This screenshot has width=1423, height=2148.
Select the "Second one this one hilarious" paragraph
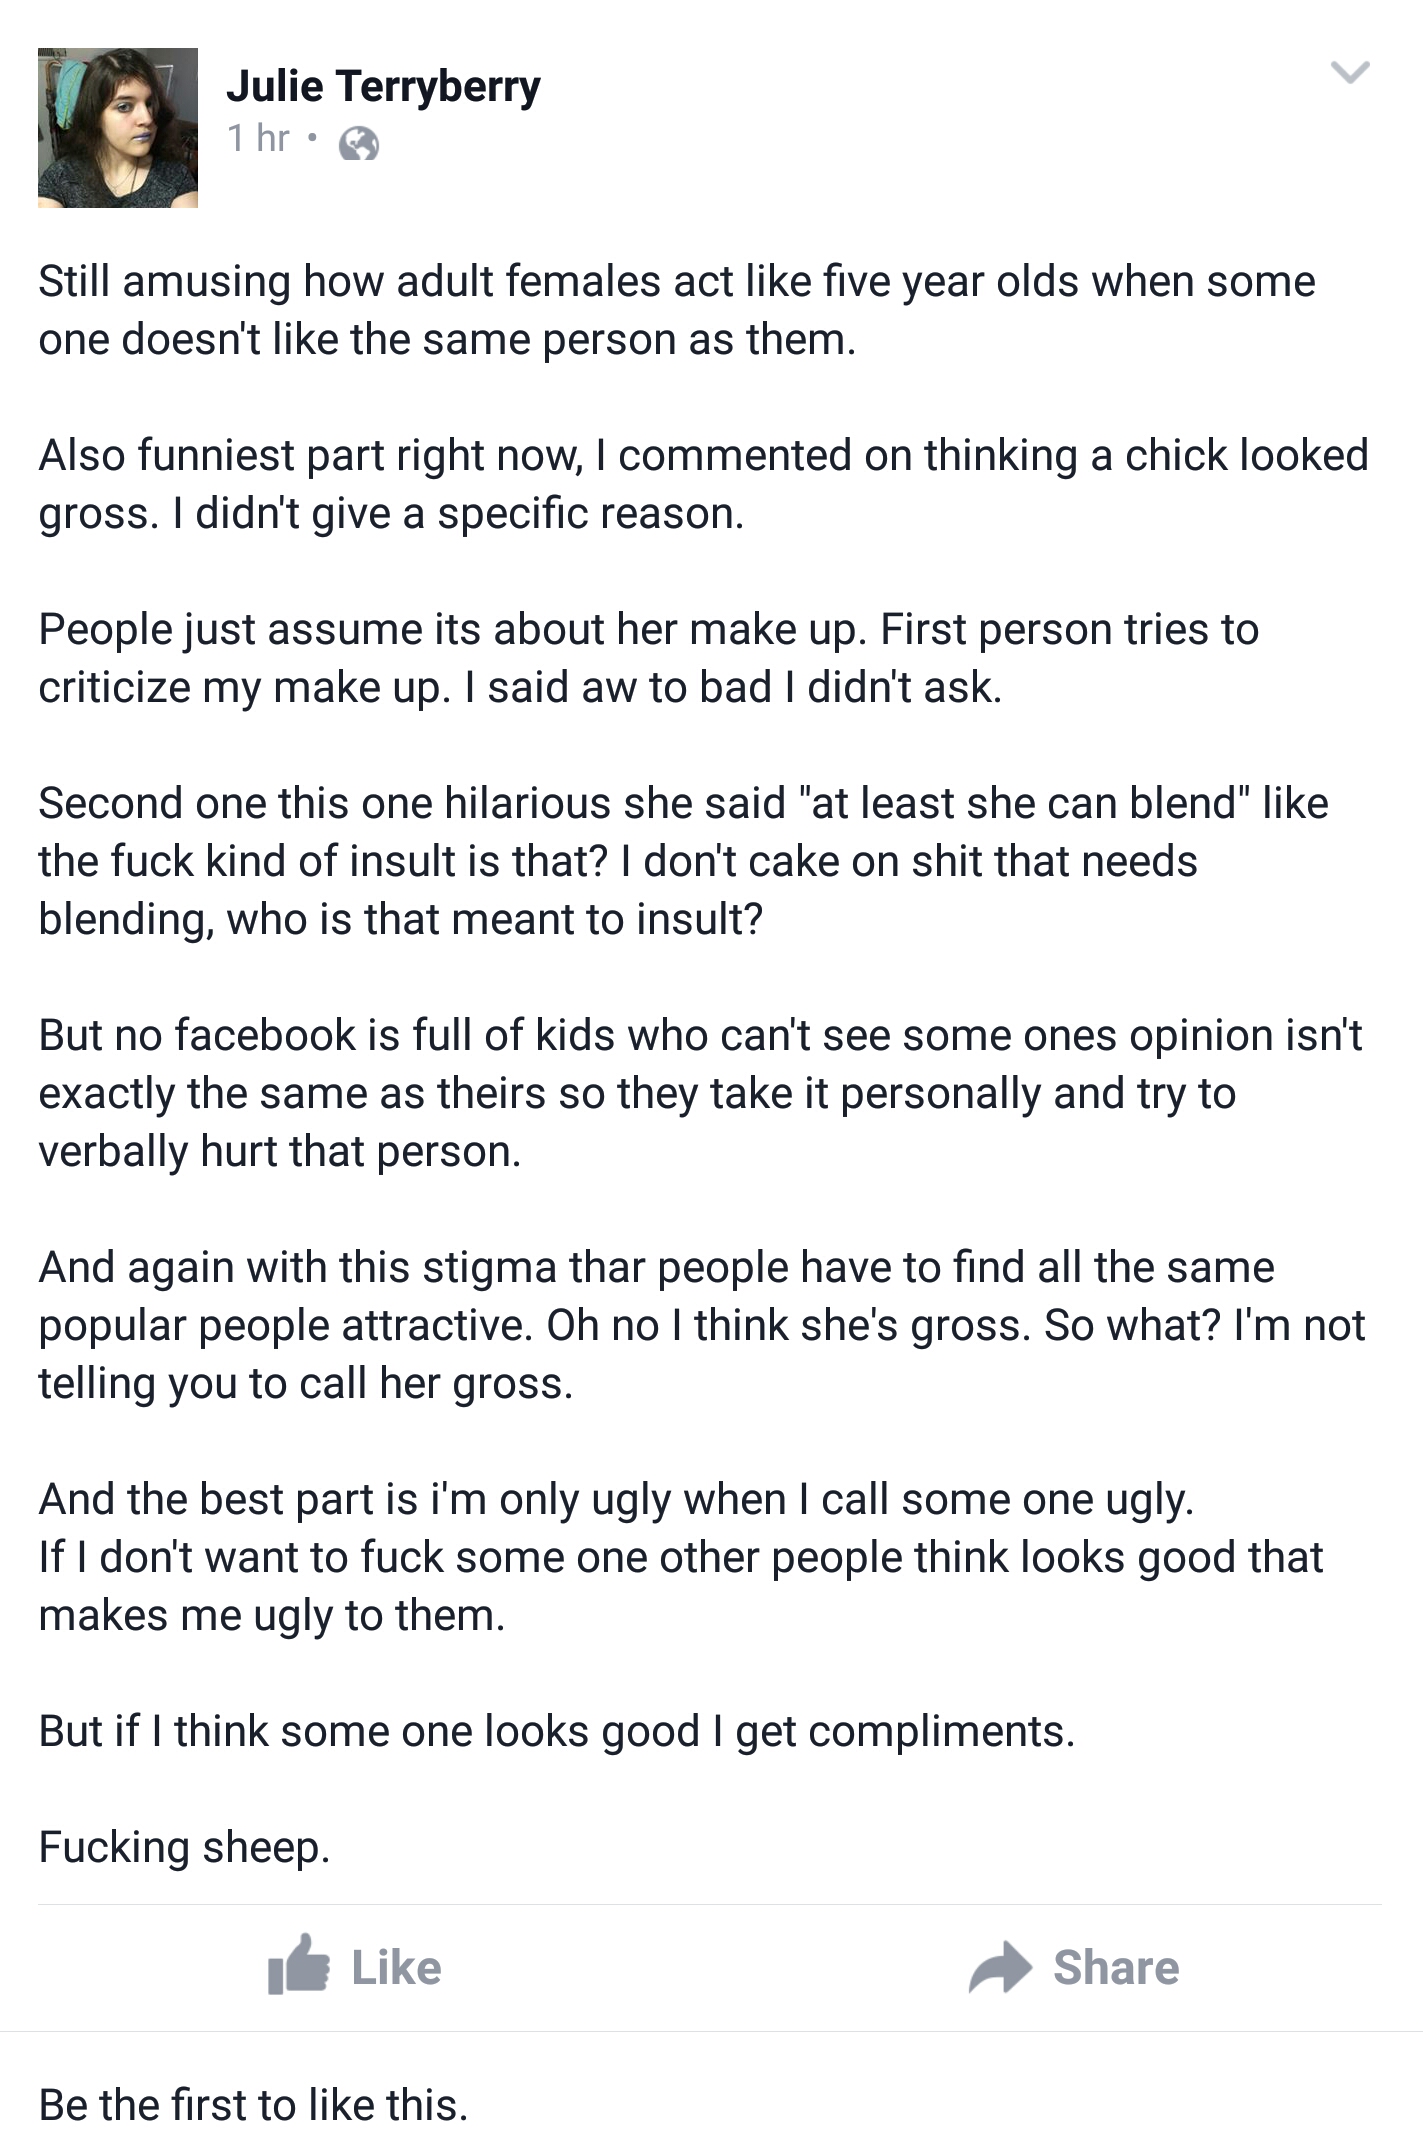(683, 861)
